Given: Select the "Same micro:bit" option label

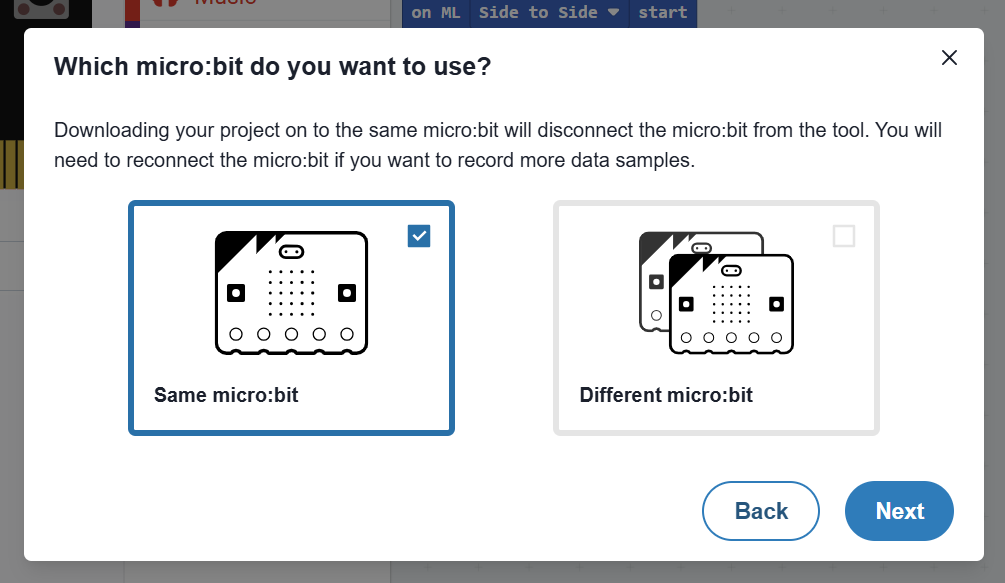Looking at the screenshot, I should 226,395.
